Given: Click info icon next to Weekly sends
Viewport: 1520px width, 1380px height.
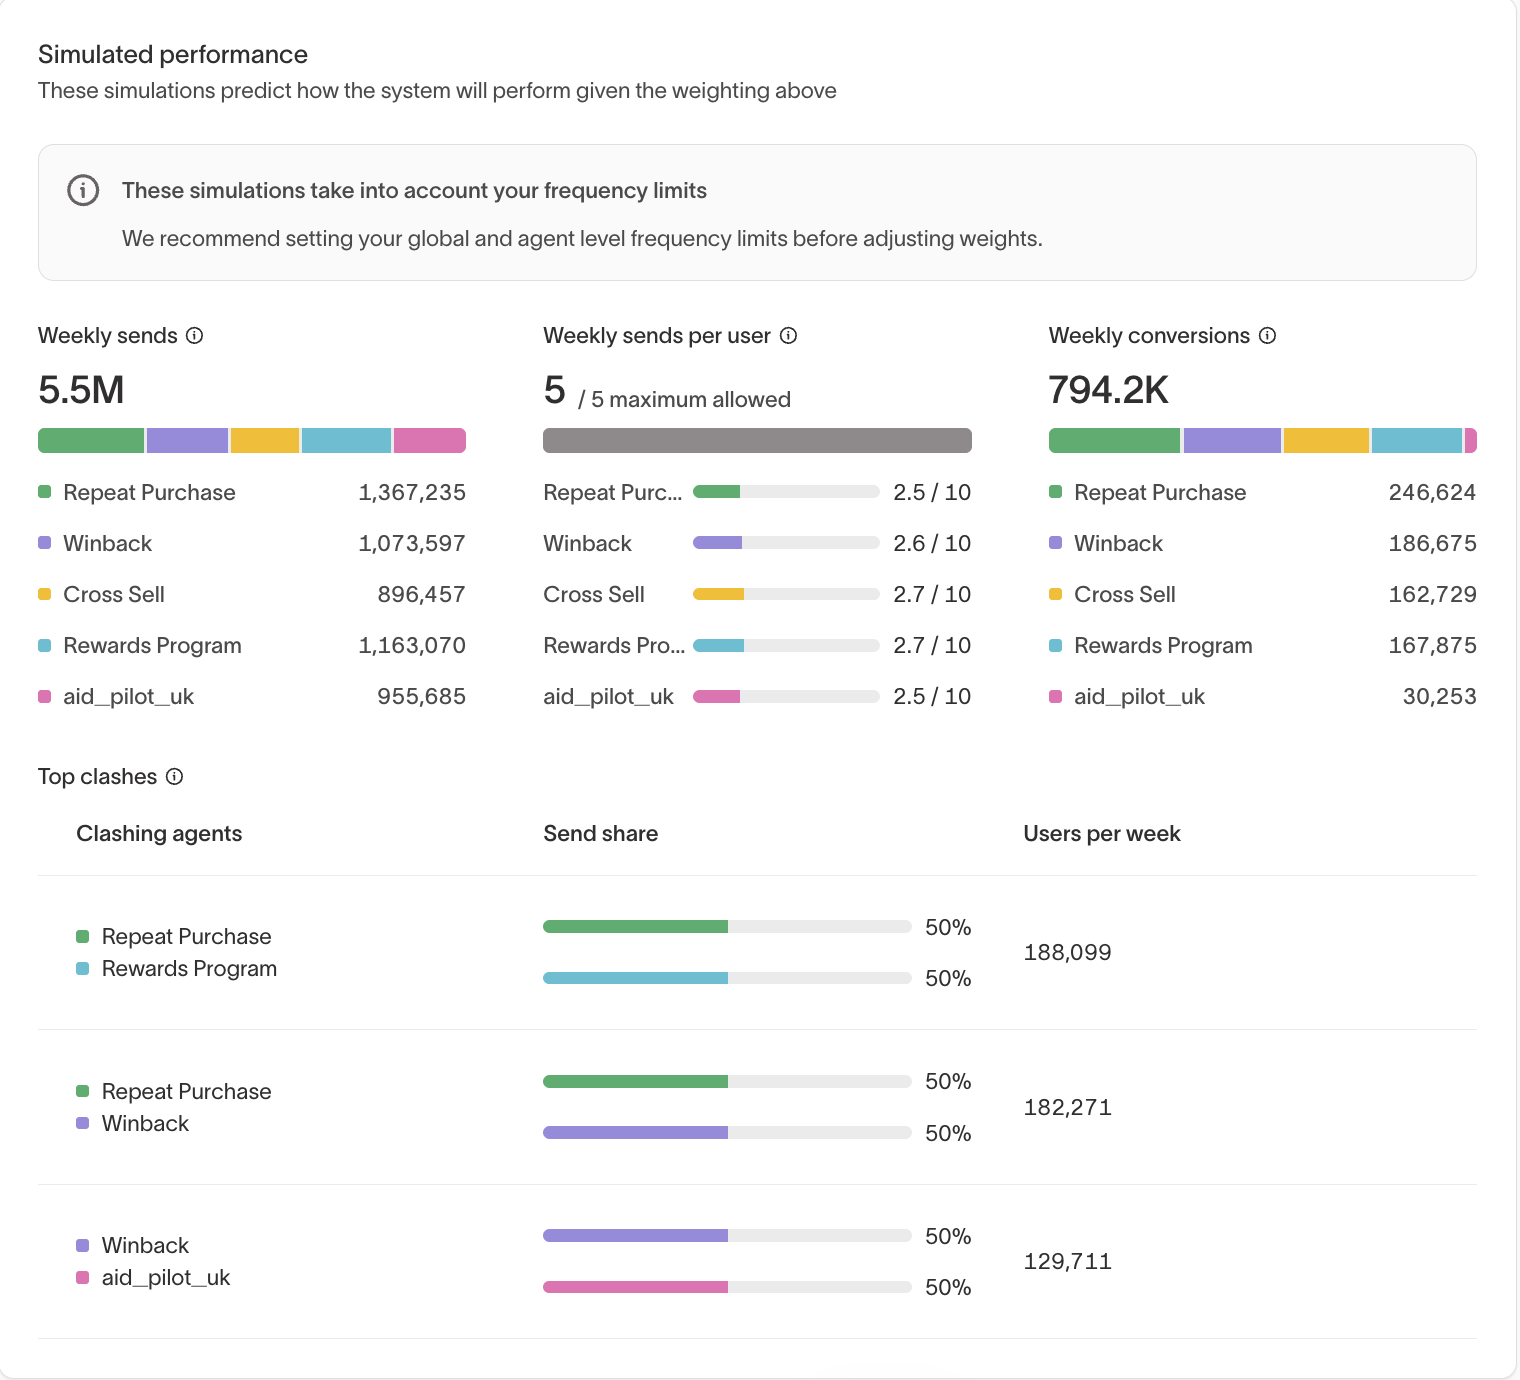Looking at the screenshot, I should coord(195,336).
